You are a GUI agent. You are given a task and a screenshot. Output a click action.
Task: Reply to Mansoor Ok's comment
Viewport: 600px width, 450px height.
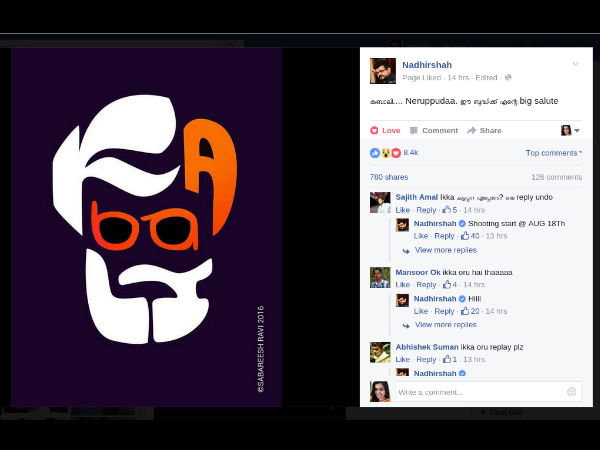tap(426, 285)
